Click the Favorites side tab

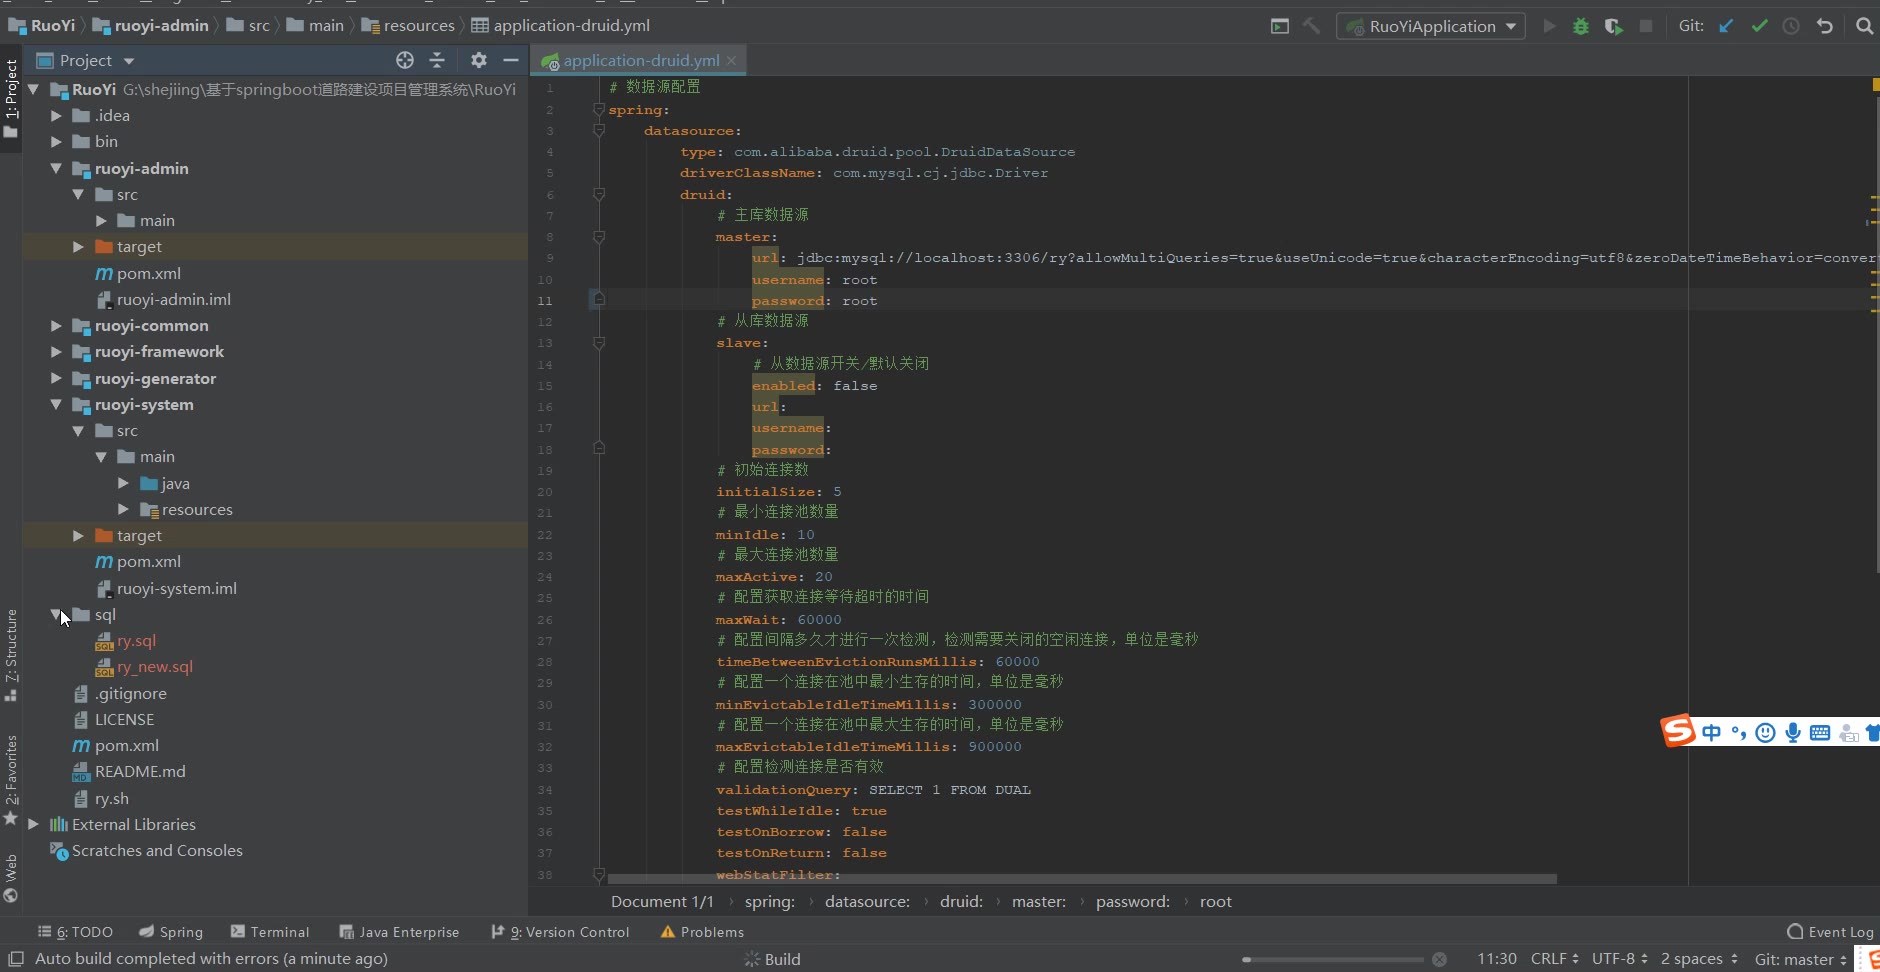pos(11,780)
